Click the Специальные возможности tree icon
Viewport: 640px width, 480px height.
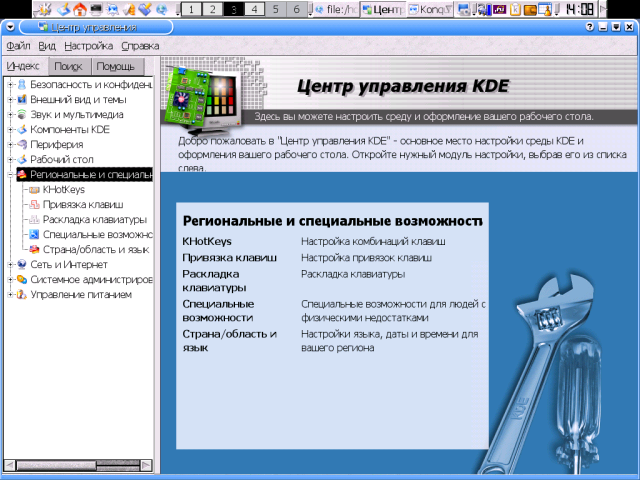[x=34, y=235]
